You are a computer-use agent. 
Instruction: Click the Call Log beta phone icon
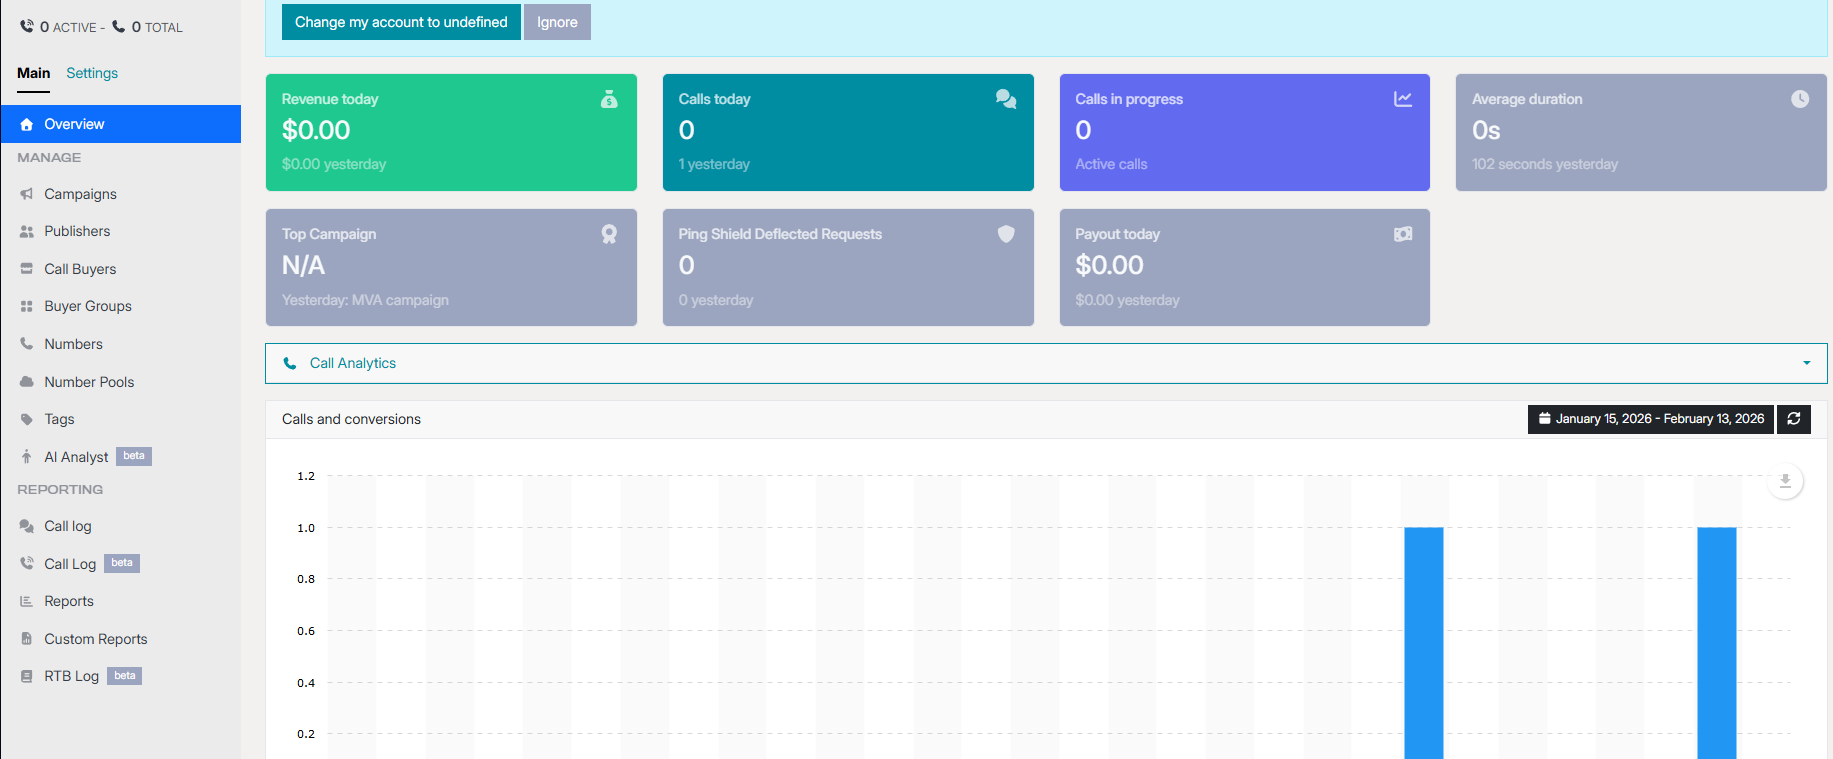tap(27, 564)
